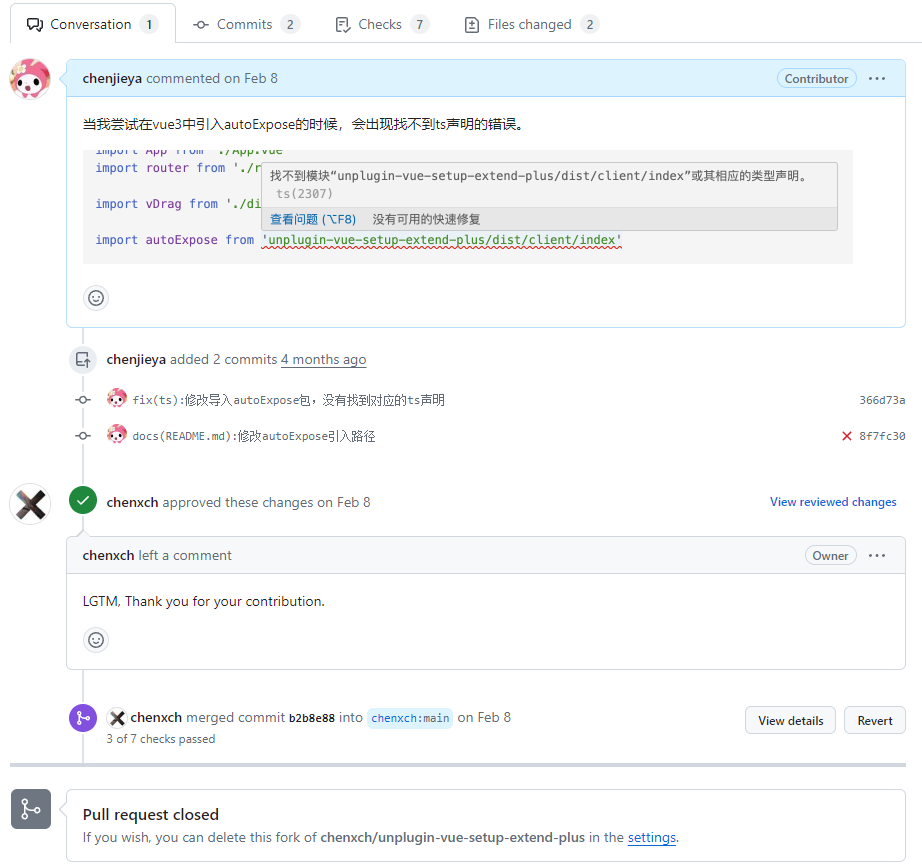Viewport: 922px width, 864px height.
Task: Click the View details button
Action: 790,720
